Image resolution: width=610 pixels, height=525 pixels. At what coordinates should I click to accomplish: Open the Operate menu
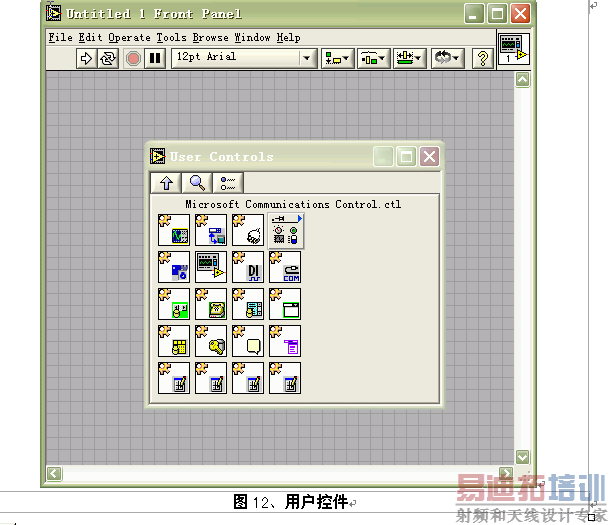(x=129, y=37)
